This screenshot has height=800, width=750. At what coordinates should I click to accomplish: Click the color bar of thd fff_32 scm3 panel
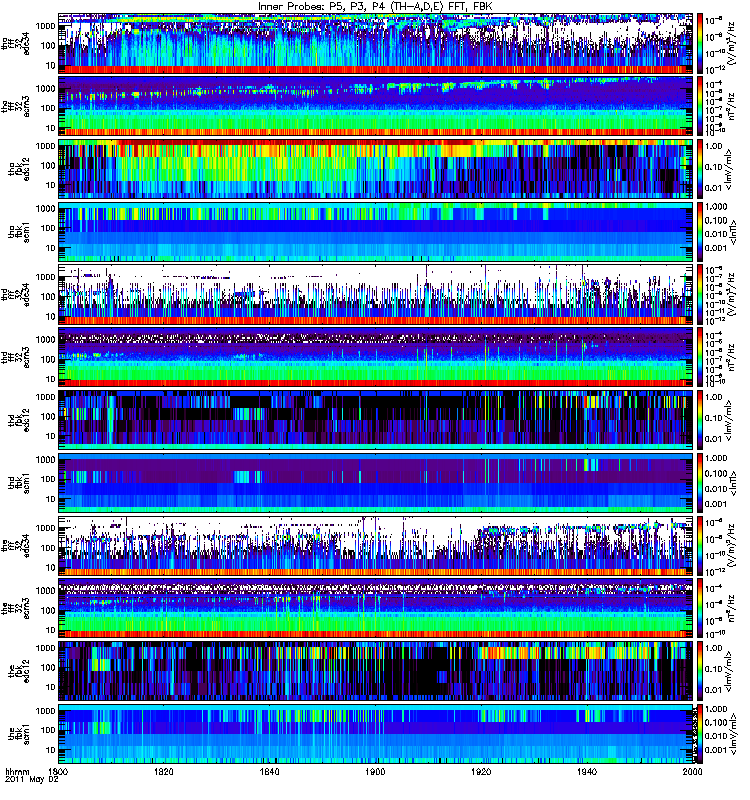coord(700,357)
